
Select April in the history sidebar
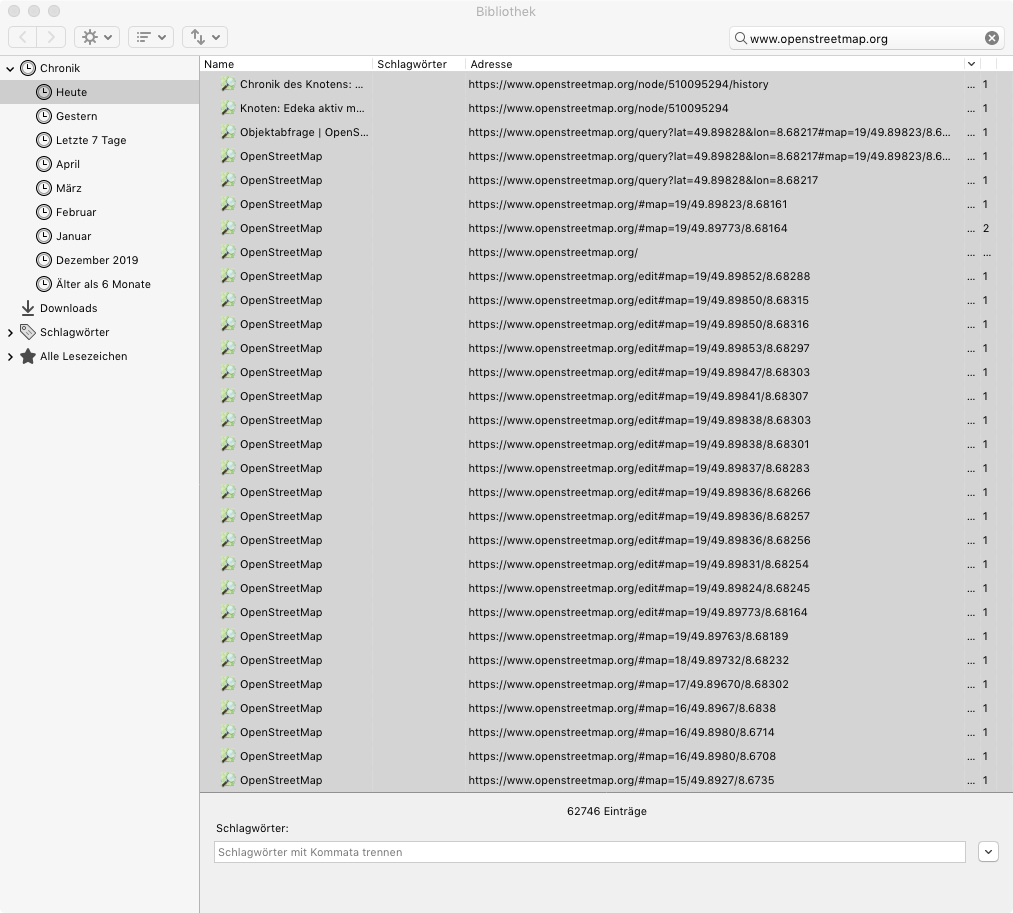point(99,164)
